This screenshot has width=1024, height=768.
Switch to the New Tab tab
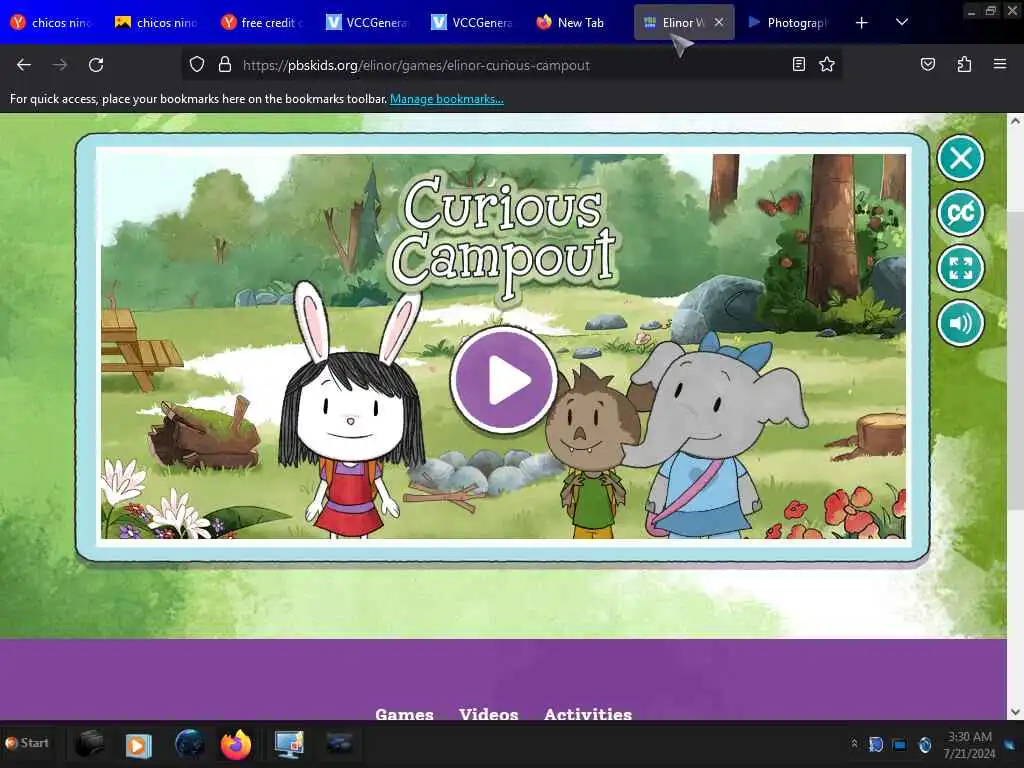coord(579,22)
